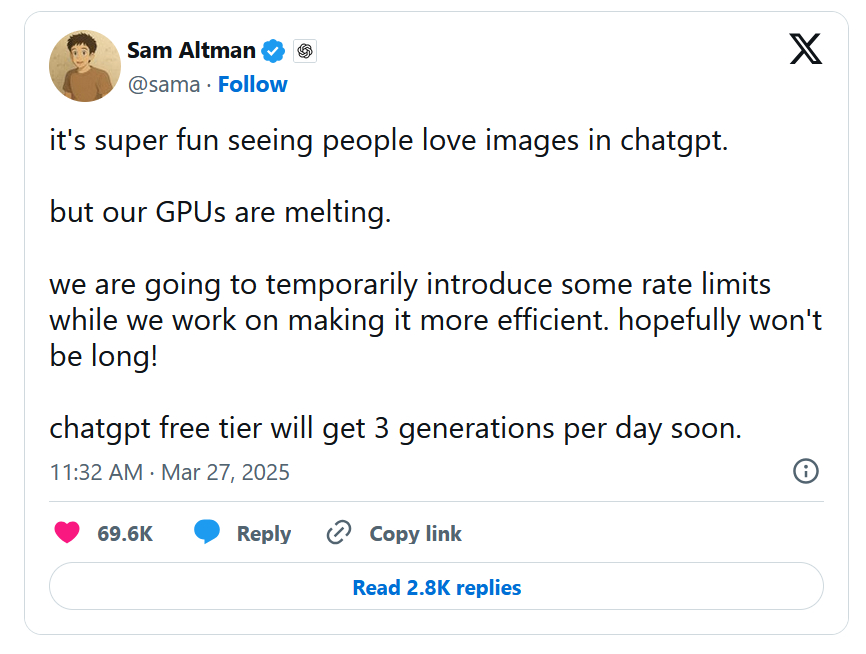This screenshot has height=654, width=866.
Task: Click the 69.6K likes count
Action: 125,534
